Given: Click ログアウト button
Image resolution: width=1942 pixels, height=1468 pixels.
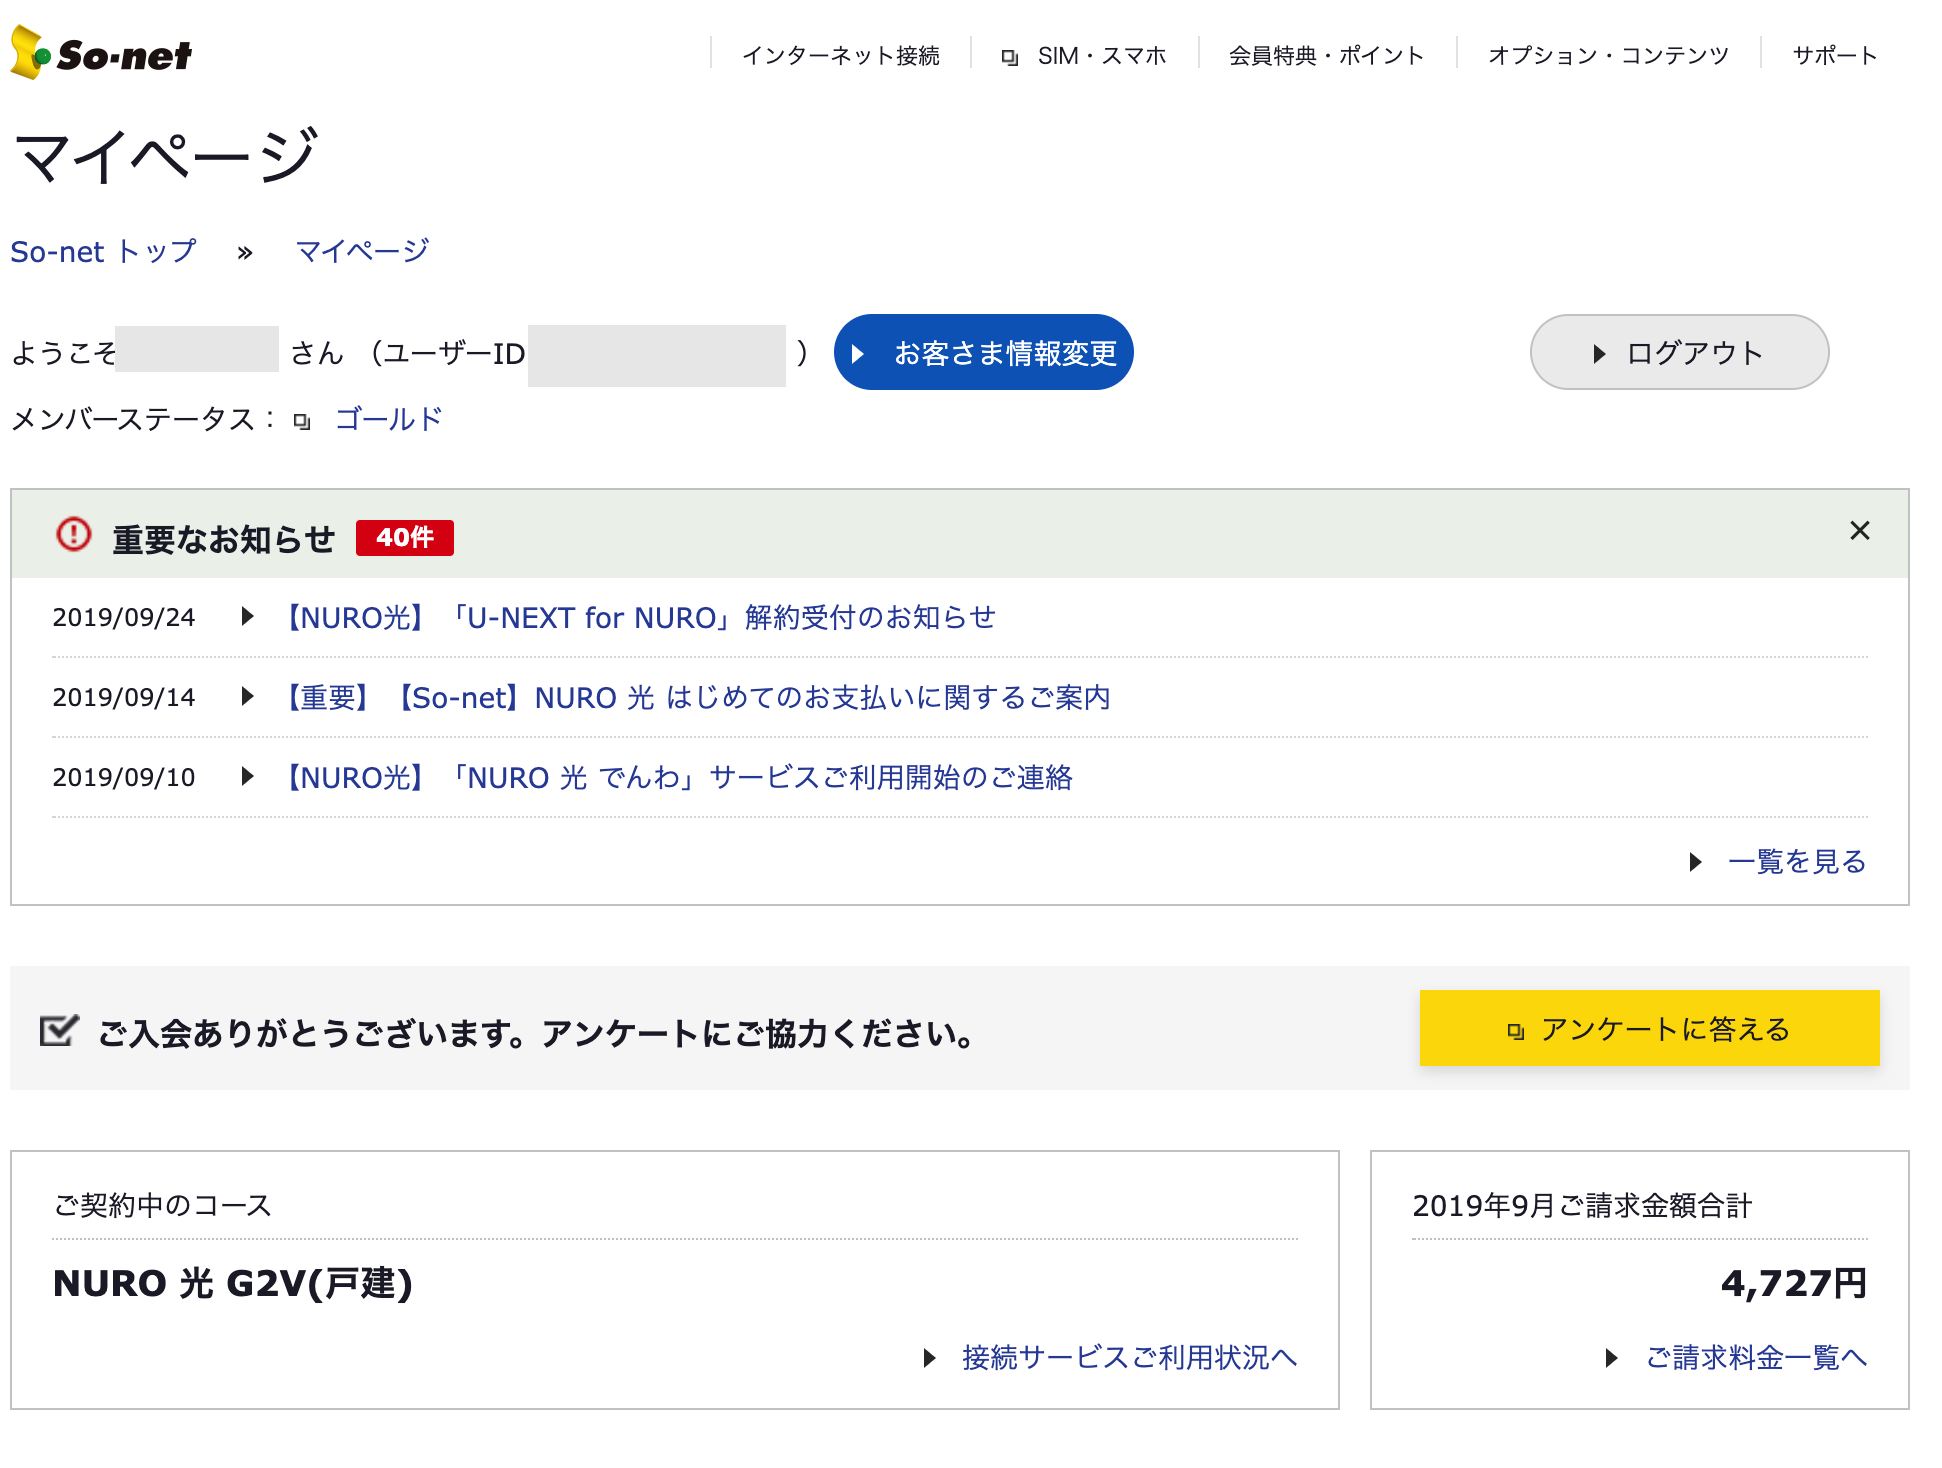Looking at the screenshot, I should (x=1679, y=352).
